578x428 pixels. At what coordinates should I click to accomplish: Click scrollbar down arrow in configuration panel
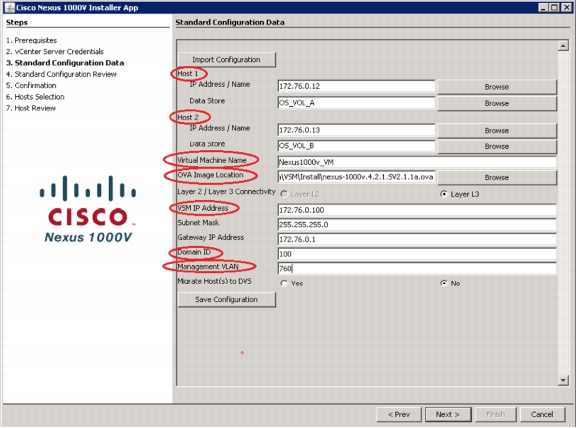point(563,380)
